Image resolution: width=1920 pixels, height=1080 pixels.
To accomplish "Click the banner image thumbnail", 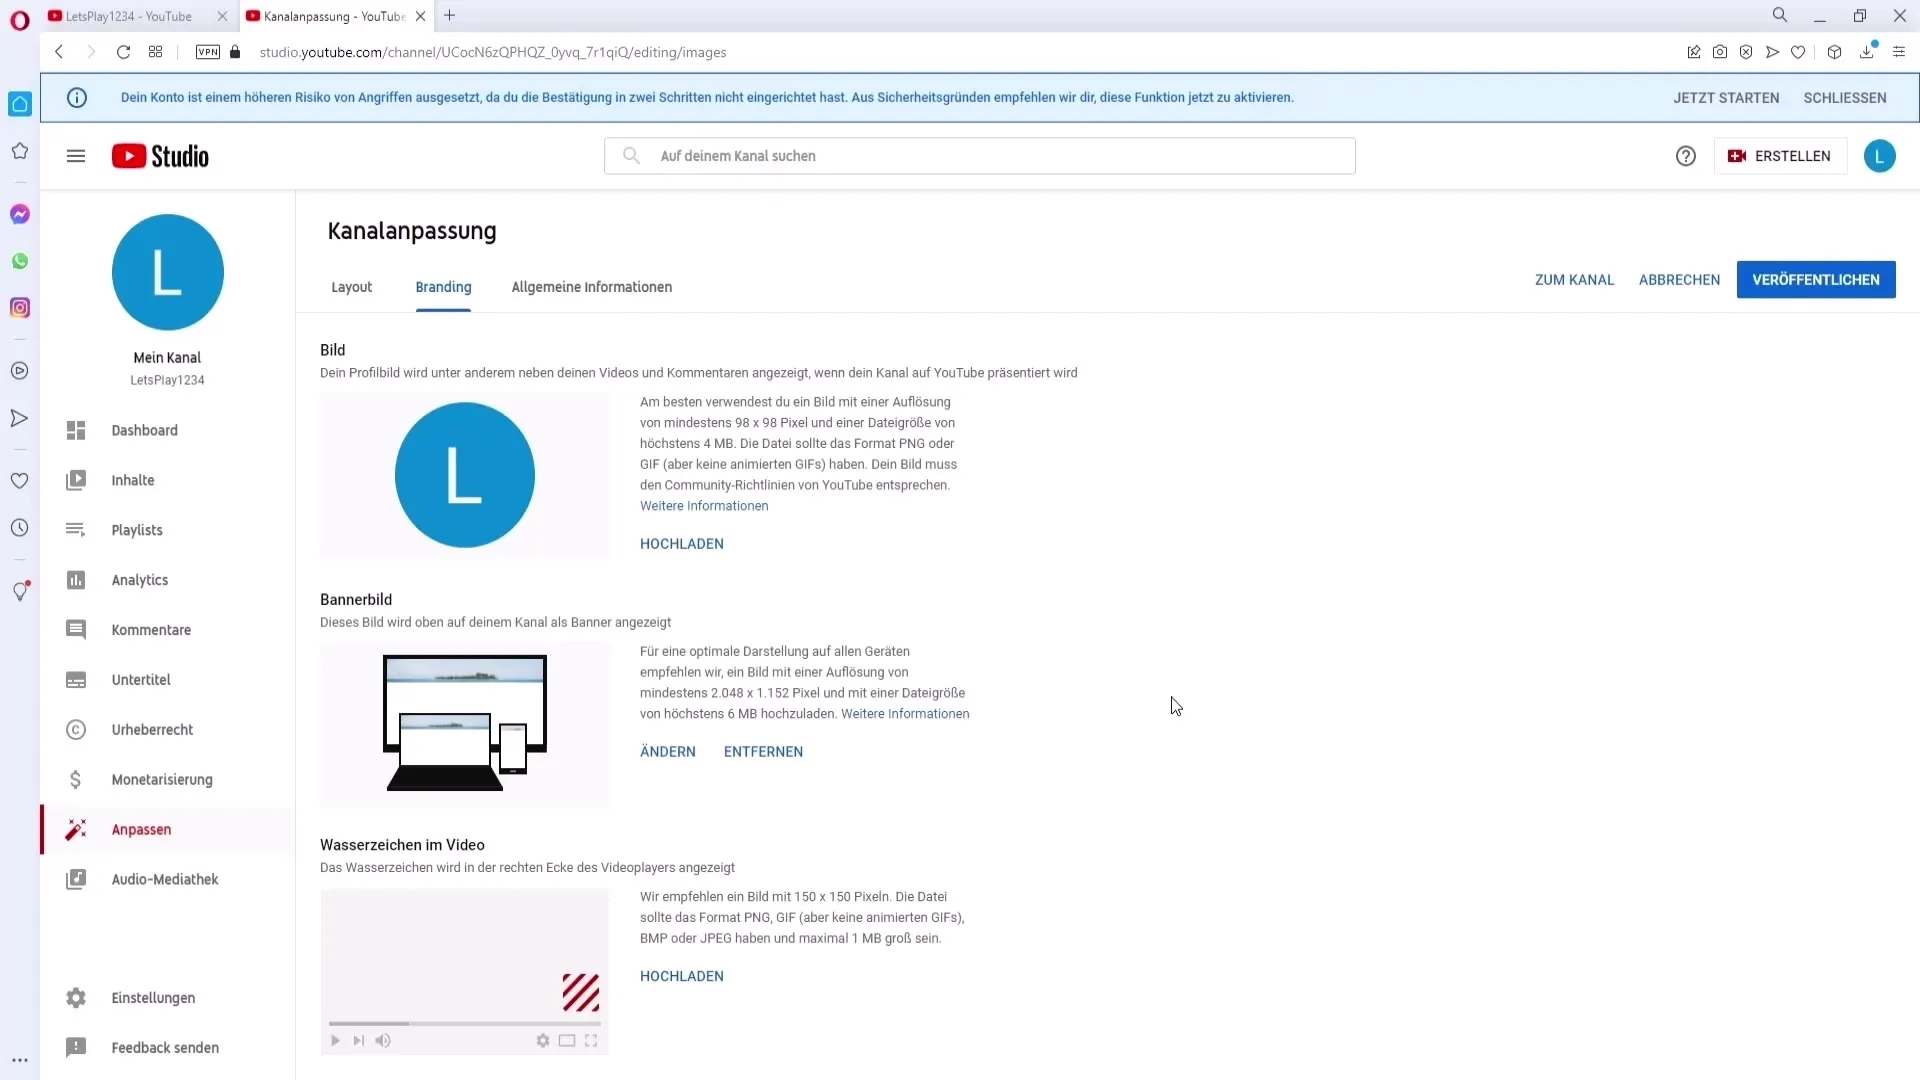I will (464, 719).
